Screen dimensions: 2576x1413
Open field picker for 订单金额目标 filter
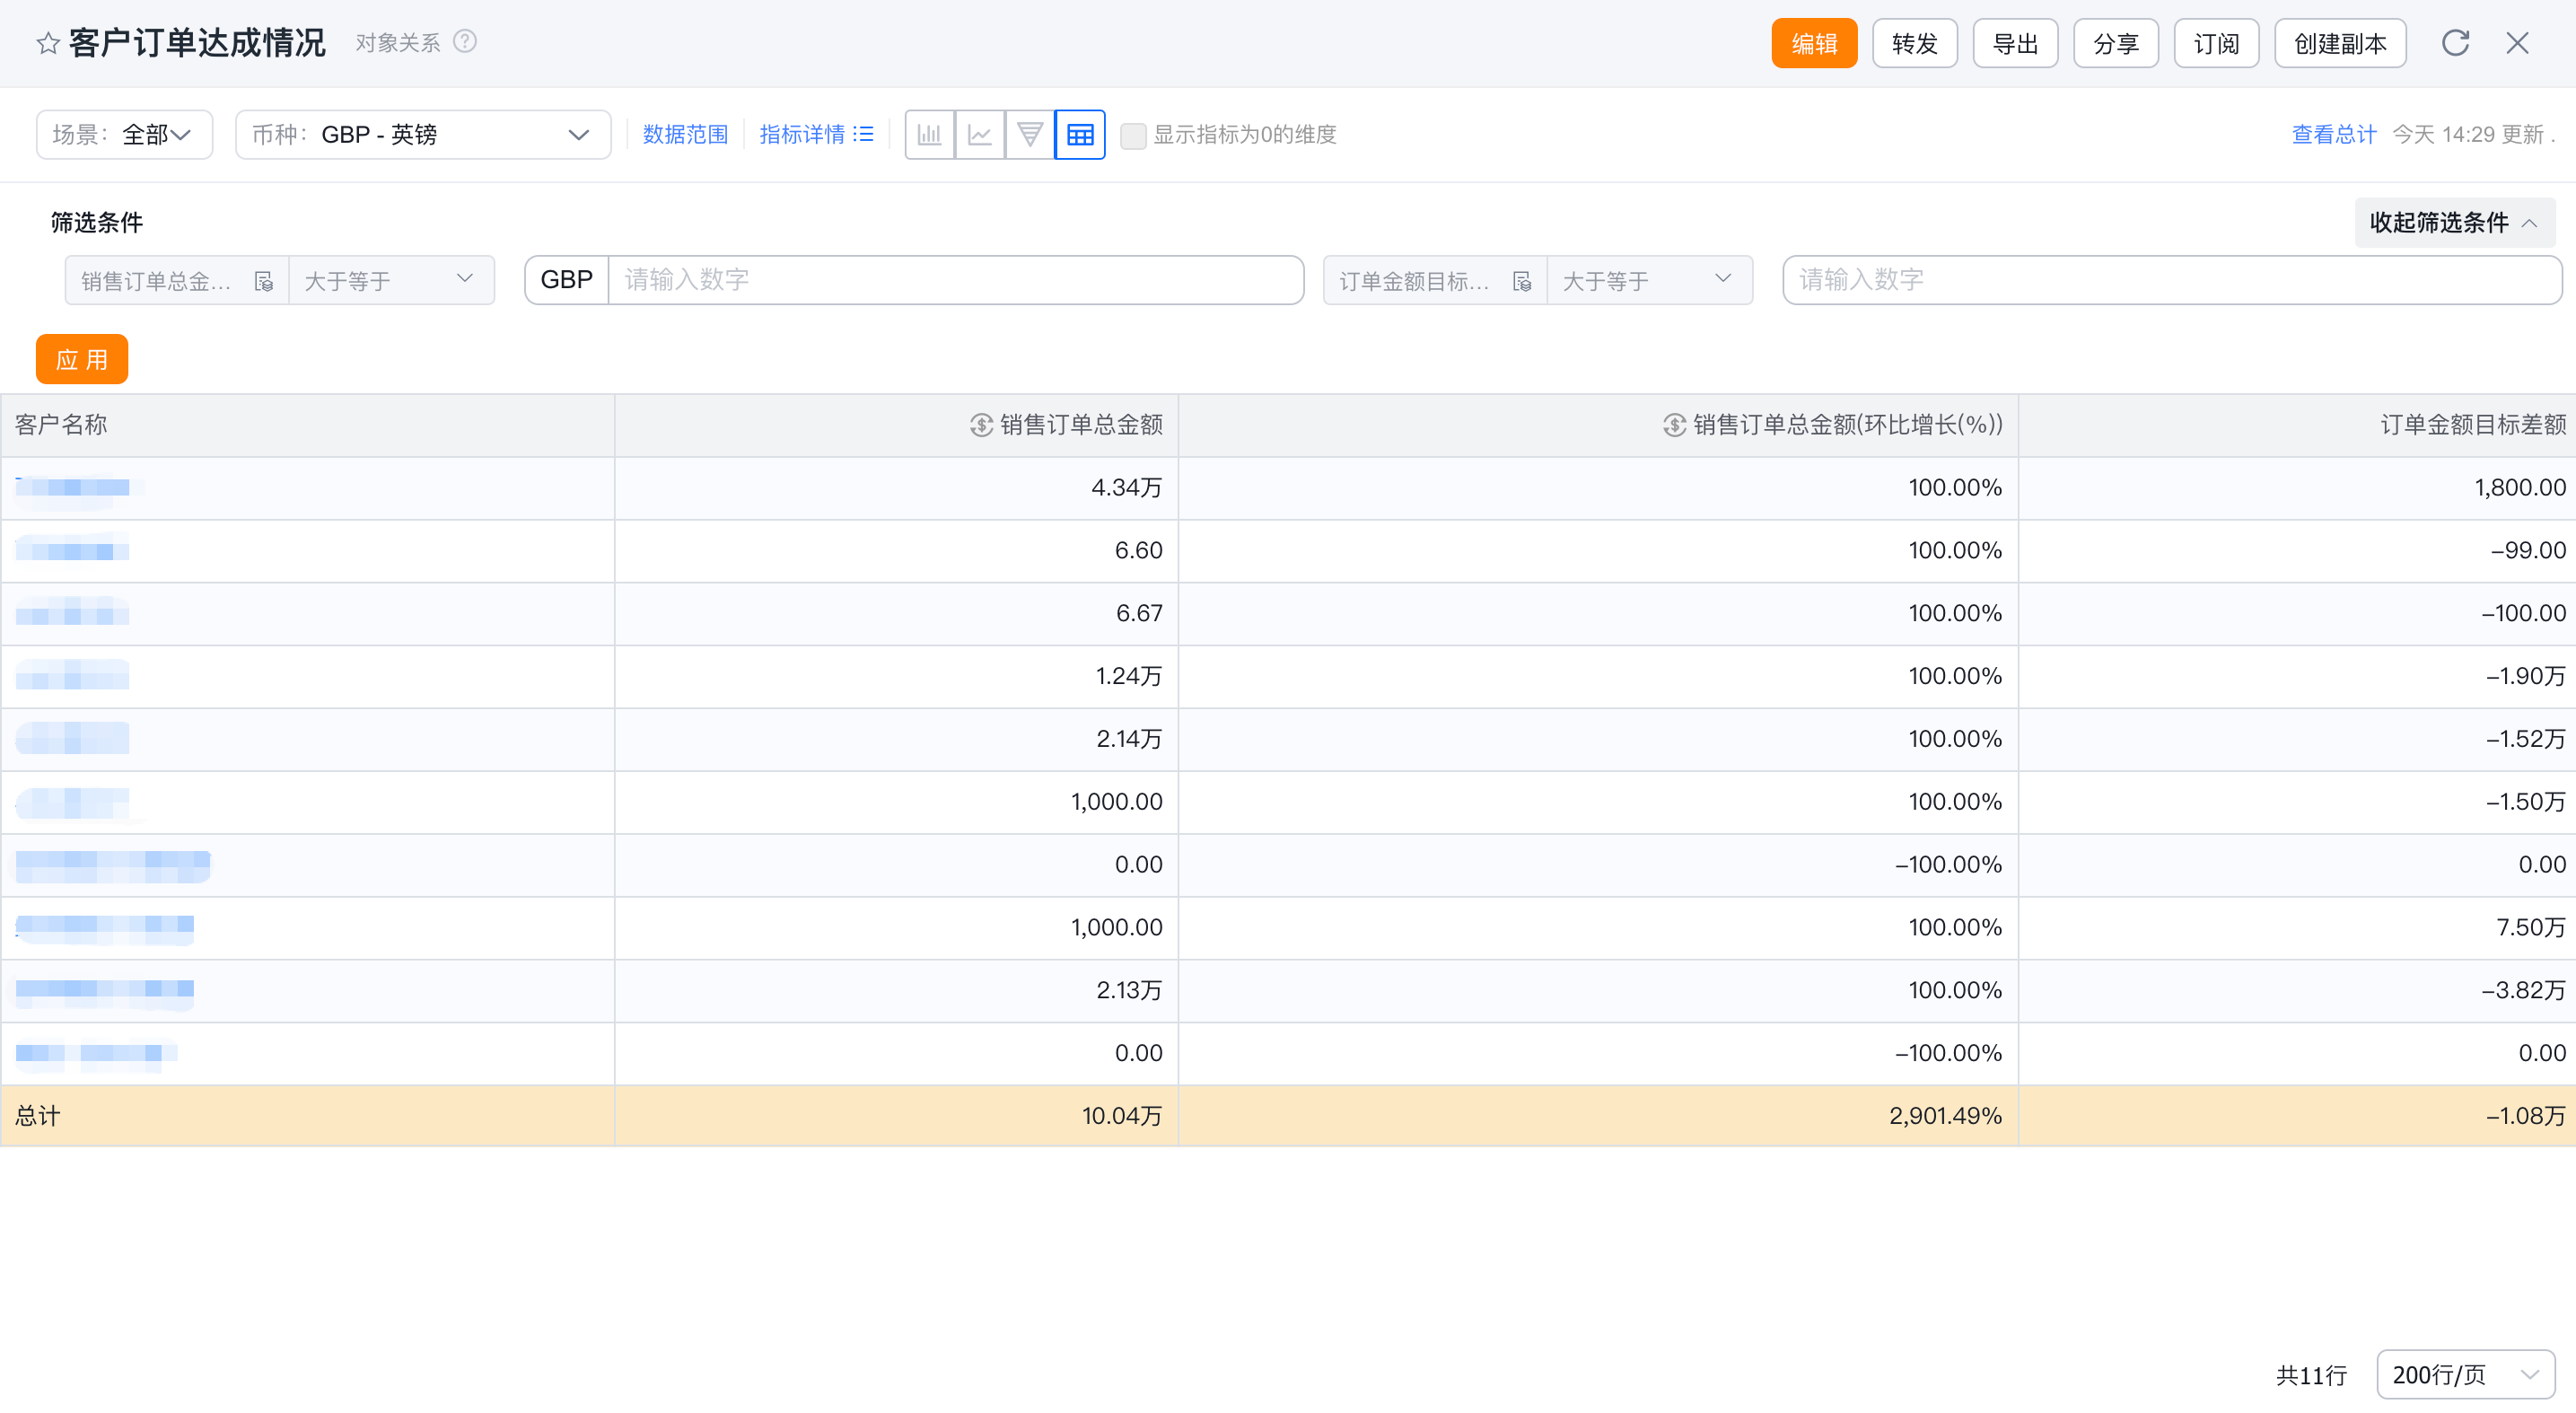[x=1522, y=281]
